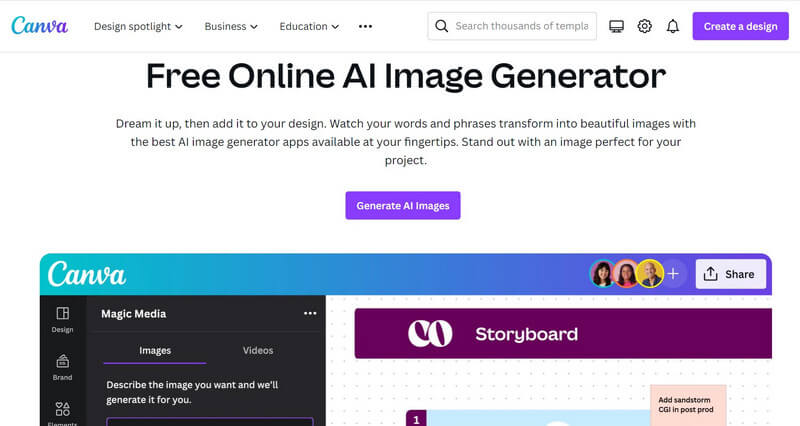Click the Create a design button
The height and width of the screenshot is (426, 800).
pyautogui.click(x=740, y=26)
